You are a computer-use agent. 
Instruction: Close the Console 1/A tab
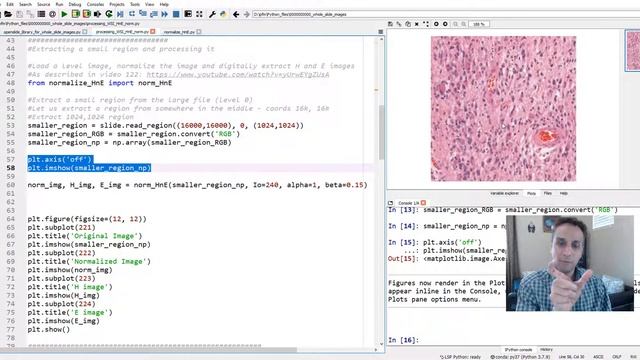pyautogui.click(x=423, y=203)
